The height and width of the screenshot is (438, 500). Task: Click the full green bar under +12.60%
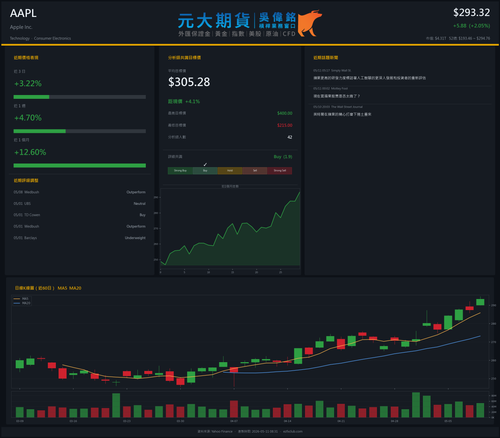point(80,166)
